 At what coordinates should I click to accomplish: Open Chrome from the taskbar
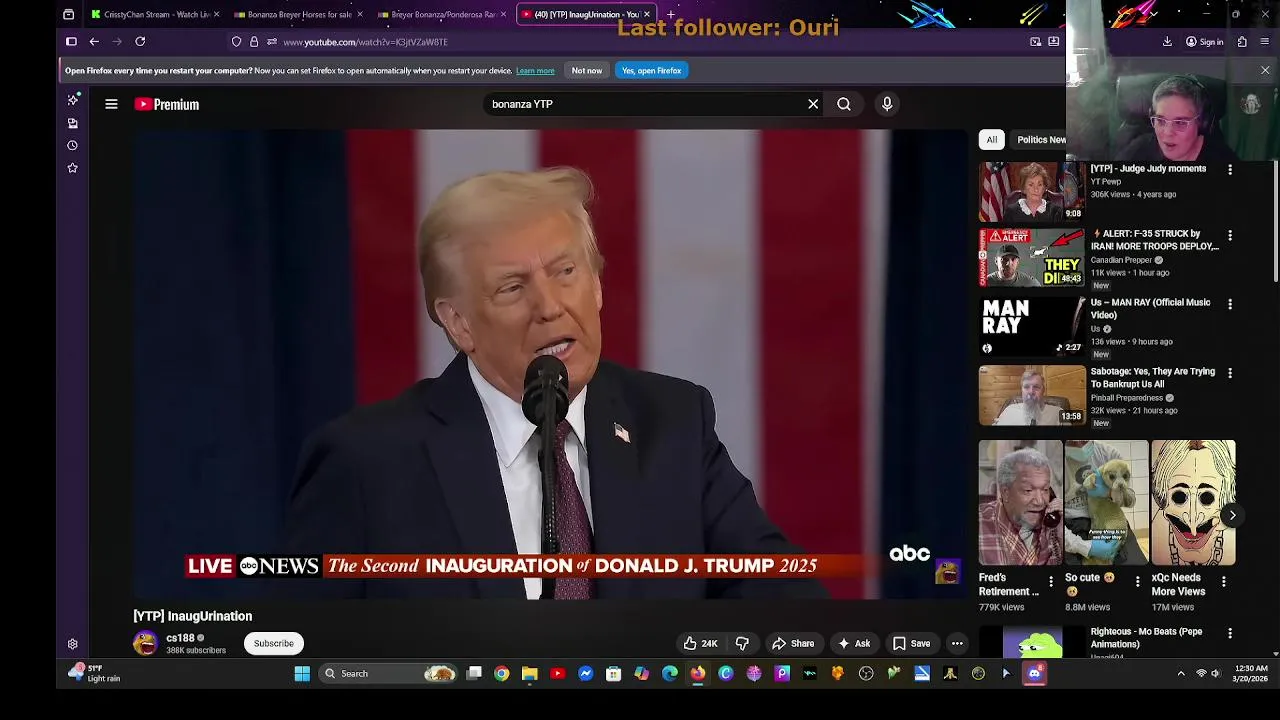(502, 674)
